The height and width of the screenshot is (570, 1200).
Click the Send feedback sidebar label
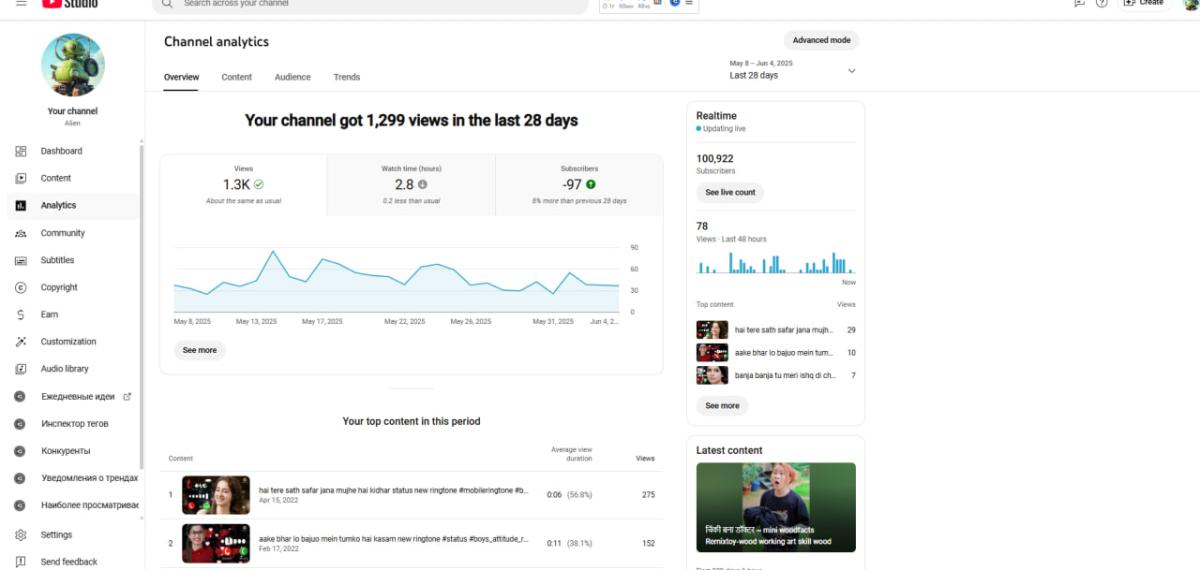[x=69, y=562]
